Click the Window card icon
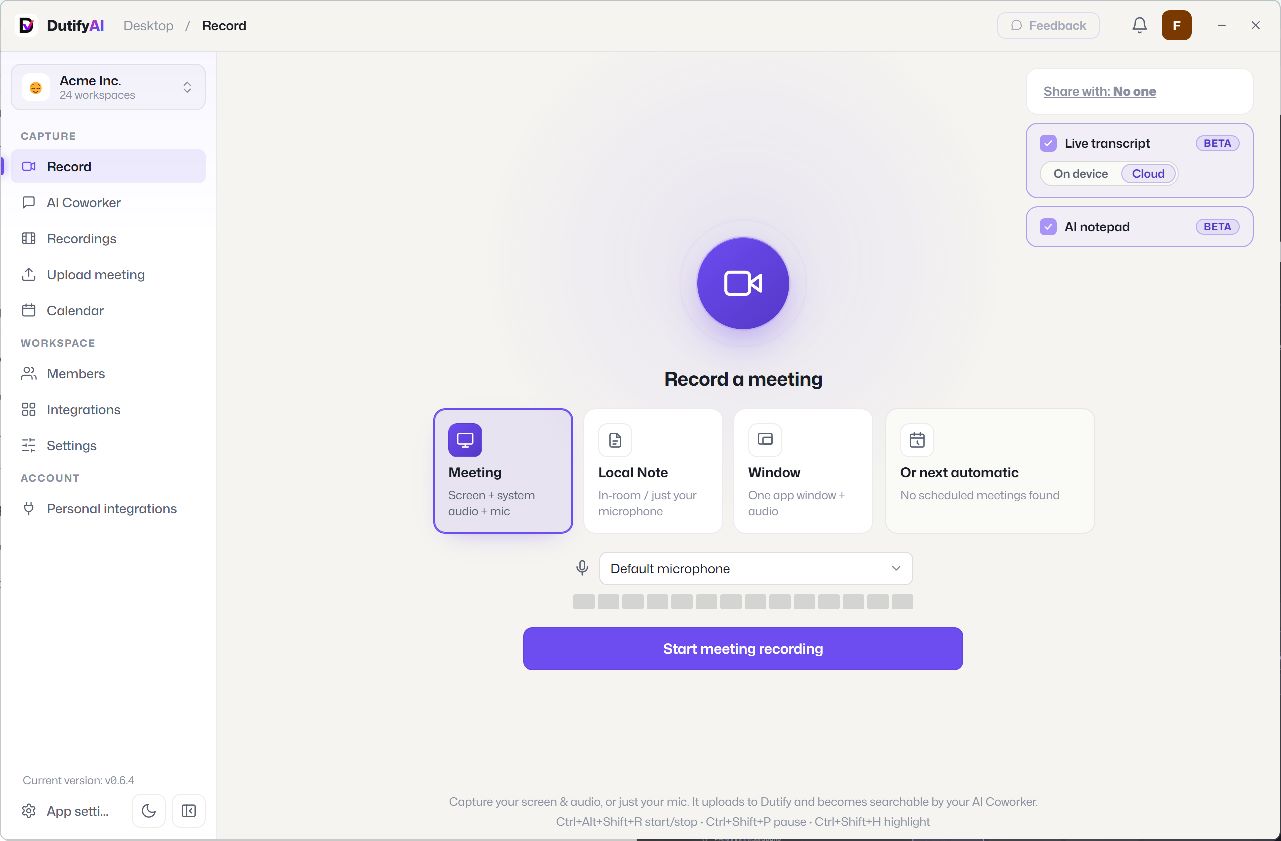This screenshot has width=1281, height=841. 765,440
